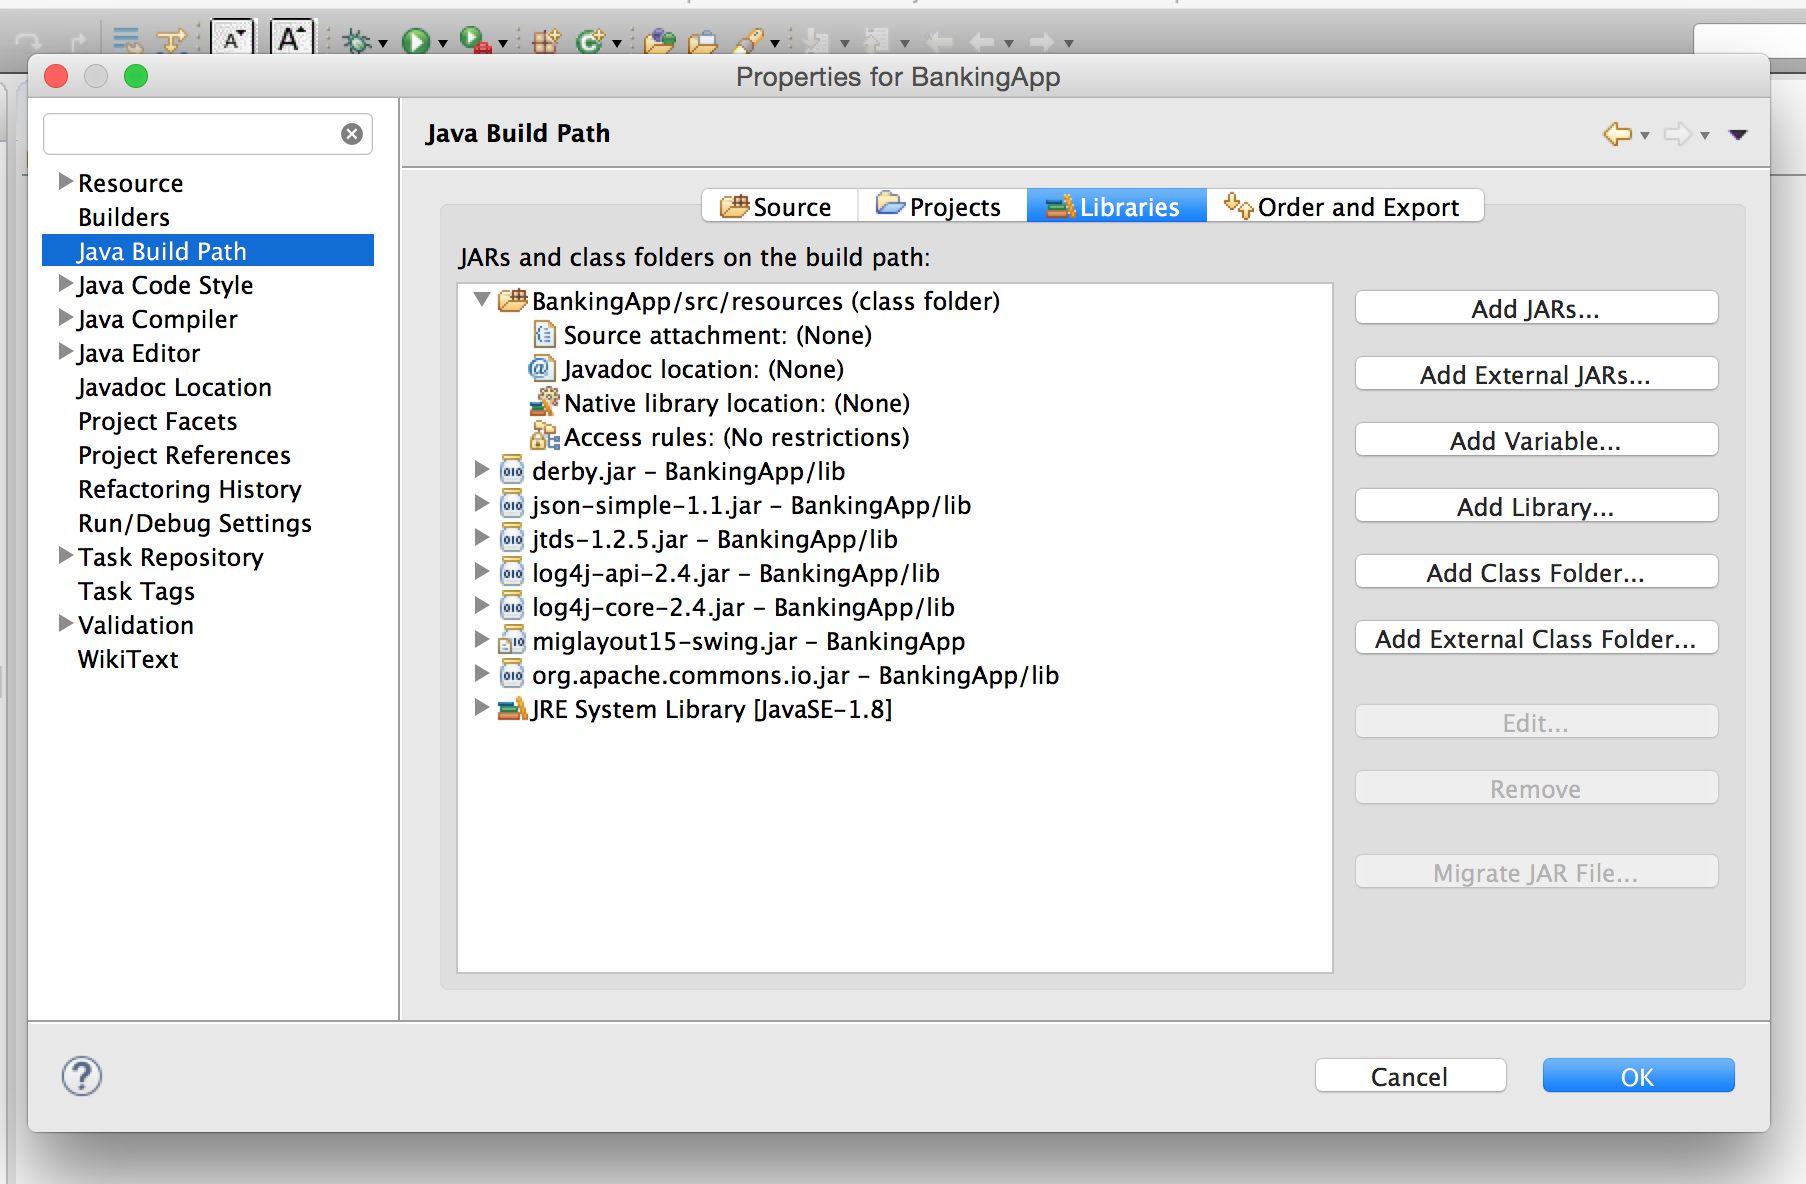
Task: Click the derby.jar file icon
Action: coord(512,470)
